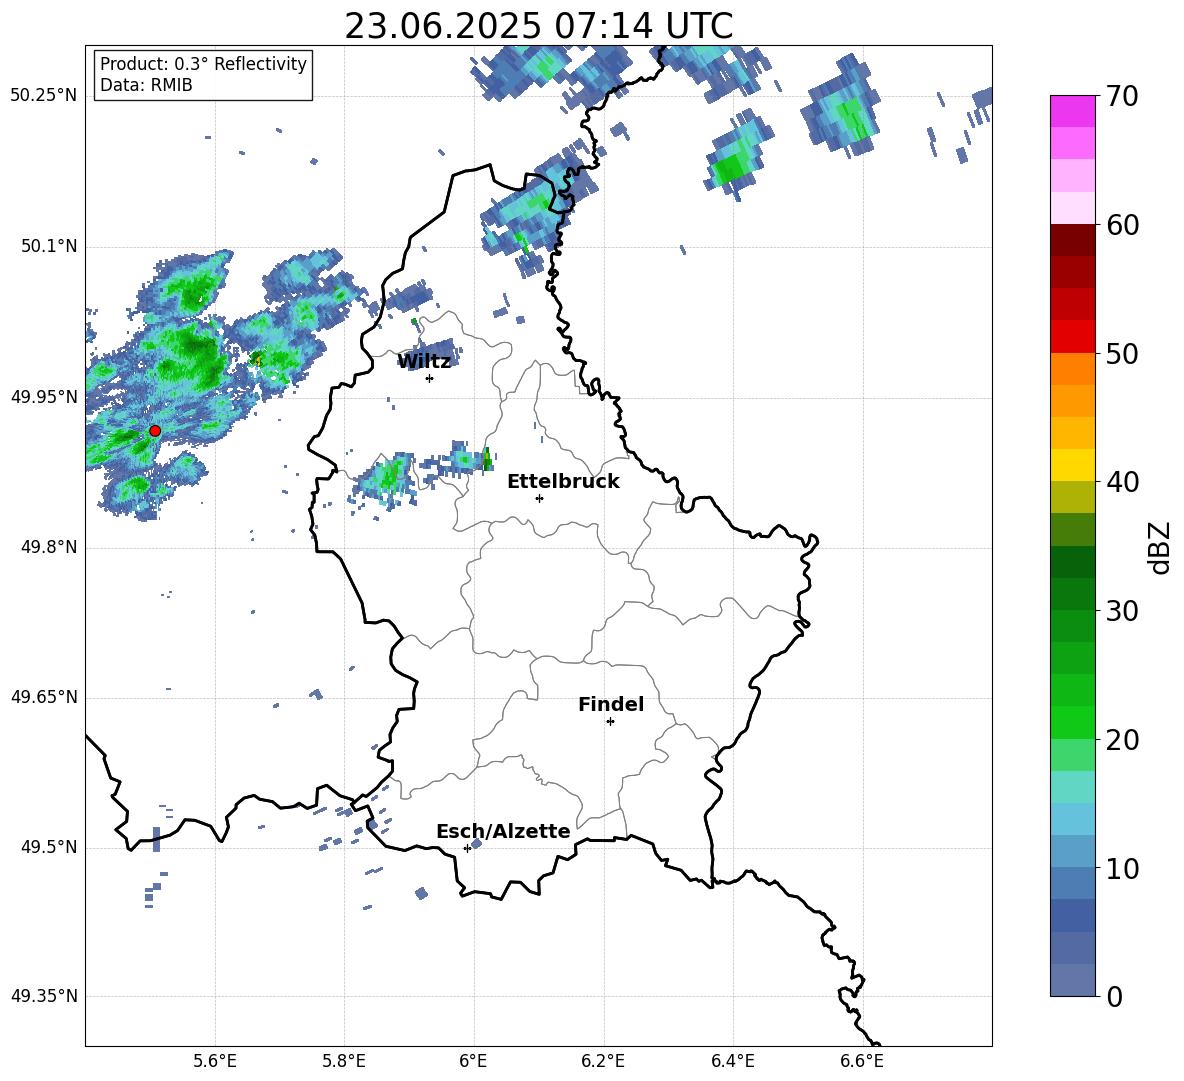Click latitude label 49.5°N
The width and height of the screenshot is (1184, 1081).
tap(49, 847)
